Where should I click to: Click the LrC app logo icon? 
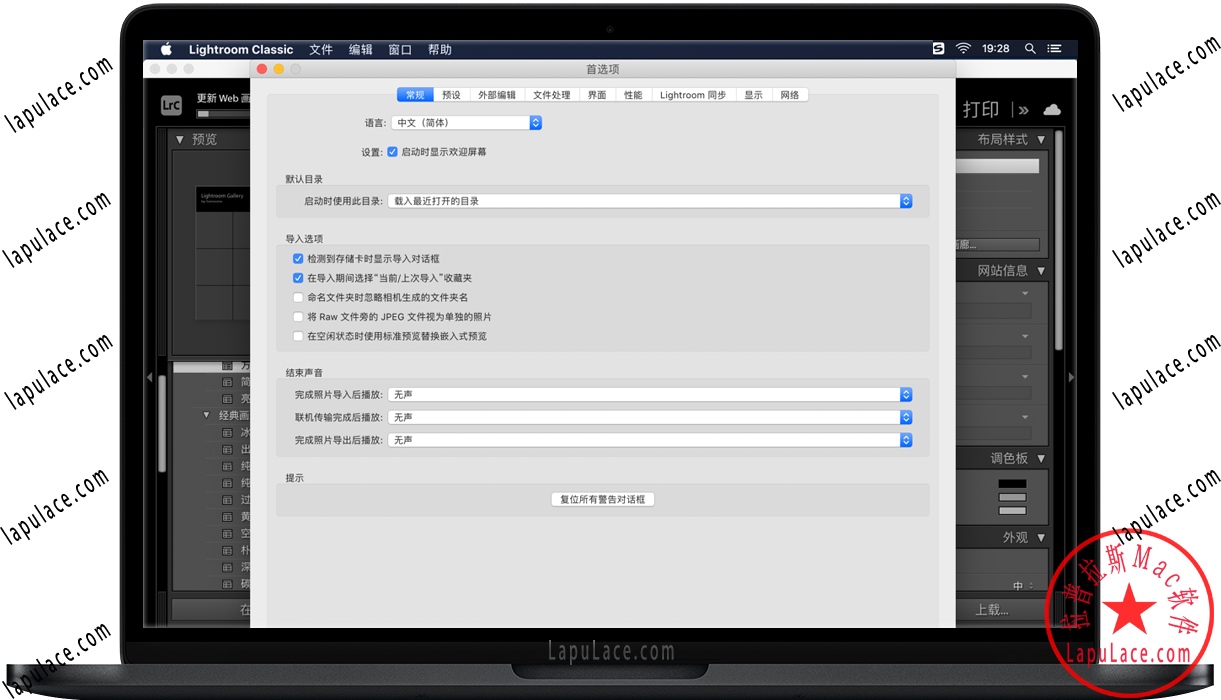click(x=169, y=104)
